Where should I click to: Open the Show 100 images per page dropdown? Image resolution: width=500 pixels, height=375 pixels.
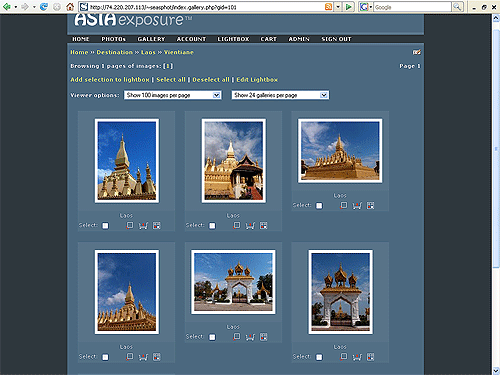[173, 95]
